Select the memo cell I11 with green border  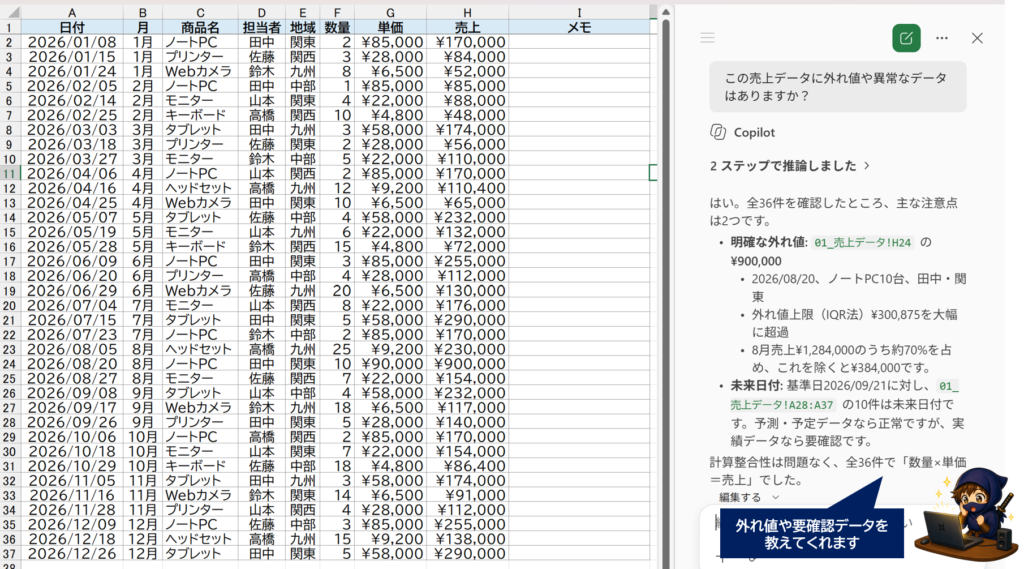(579, 174)
